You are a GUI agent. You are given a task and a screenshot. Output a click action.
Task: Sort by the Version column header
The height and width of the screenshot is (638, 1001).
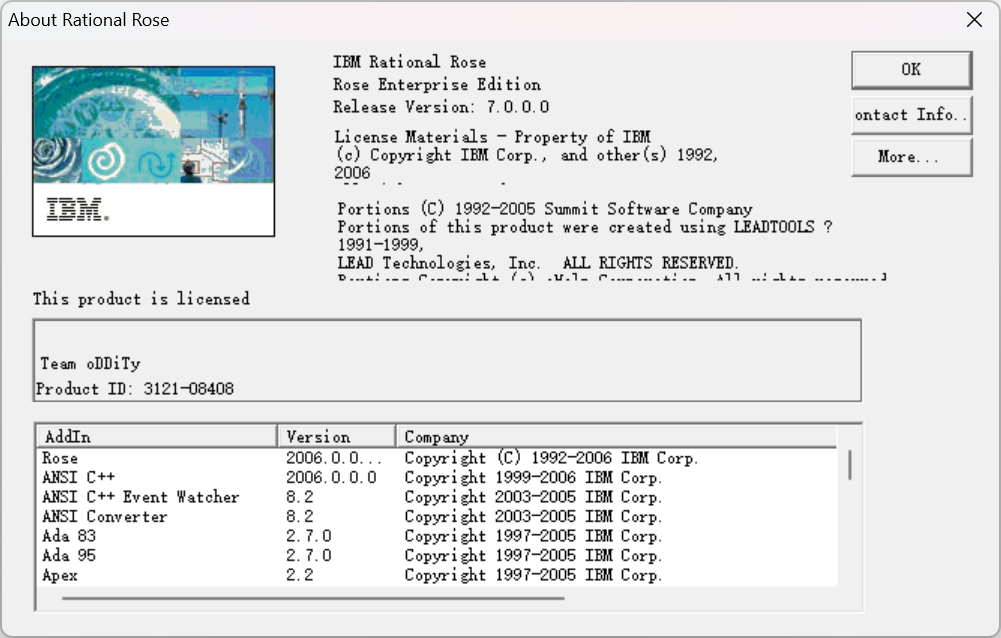(x=336, y=437)
